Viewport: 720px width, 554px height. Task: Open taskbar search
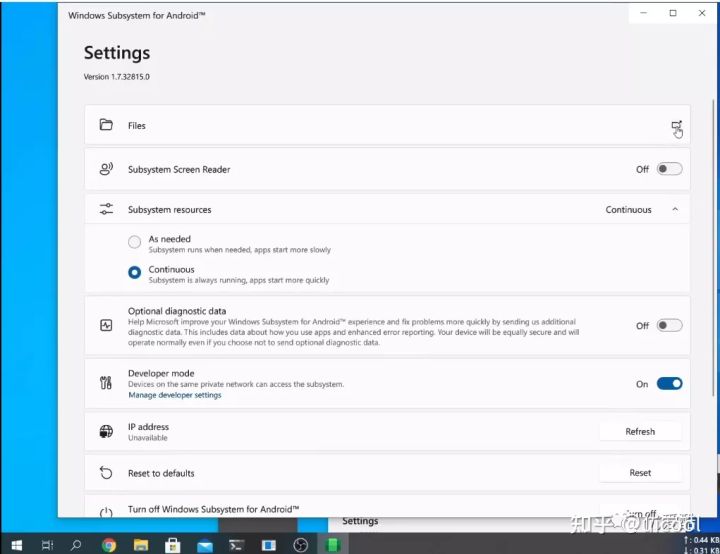76,545
